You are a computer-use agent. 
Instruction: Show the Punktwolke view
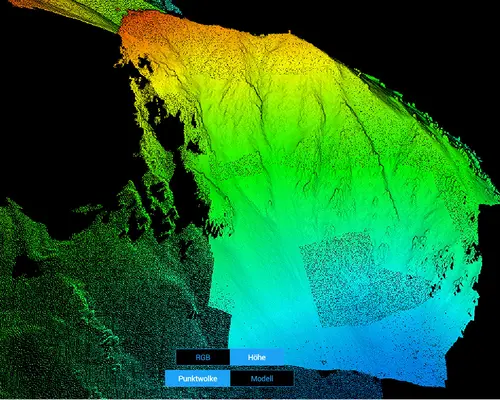(197, 379)
